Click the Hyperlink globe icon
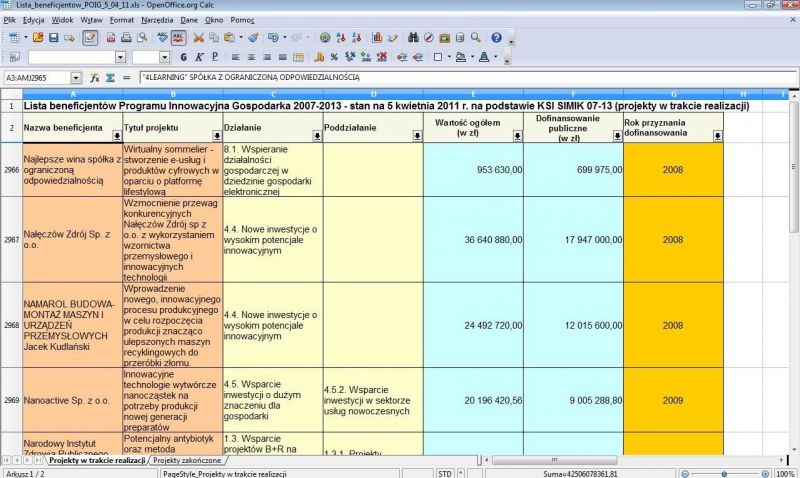Viewport: 800px width, 478px height. [325, 38]
